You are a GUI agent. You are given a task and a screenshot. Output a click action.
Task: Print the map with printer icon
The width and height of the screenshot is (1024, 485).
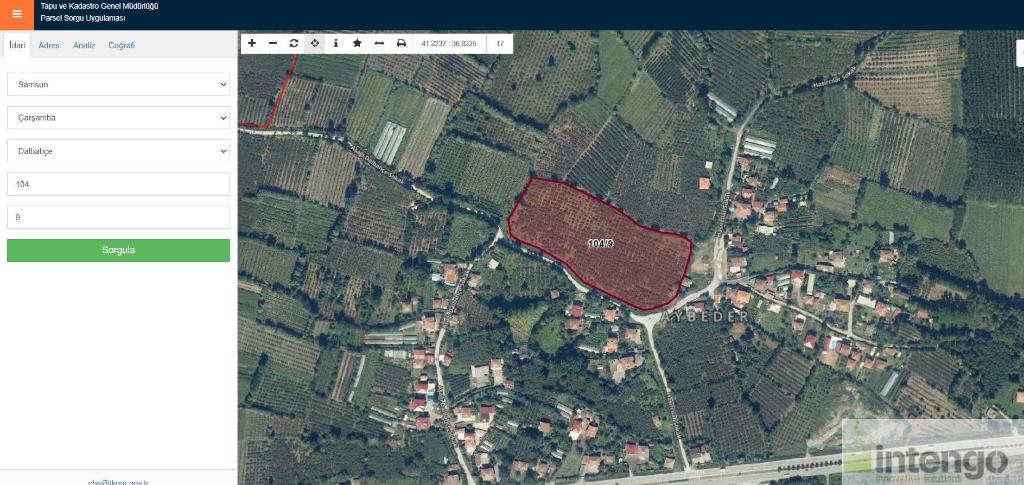click(x=401, y=43)
